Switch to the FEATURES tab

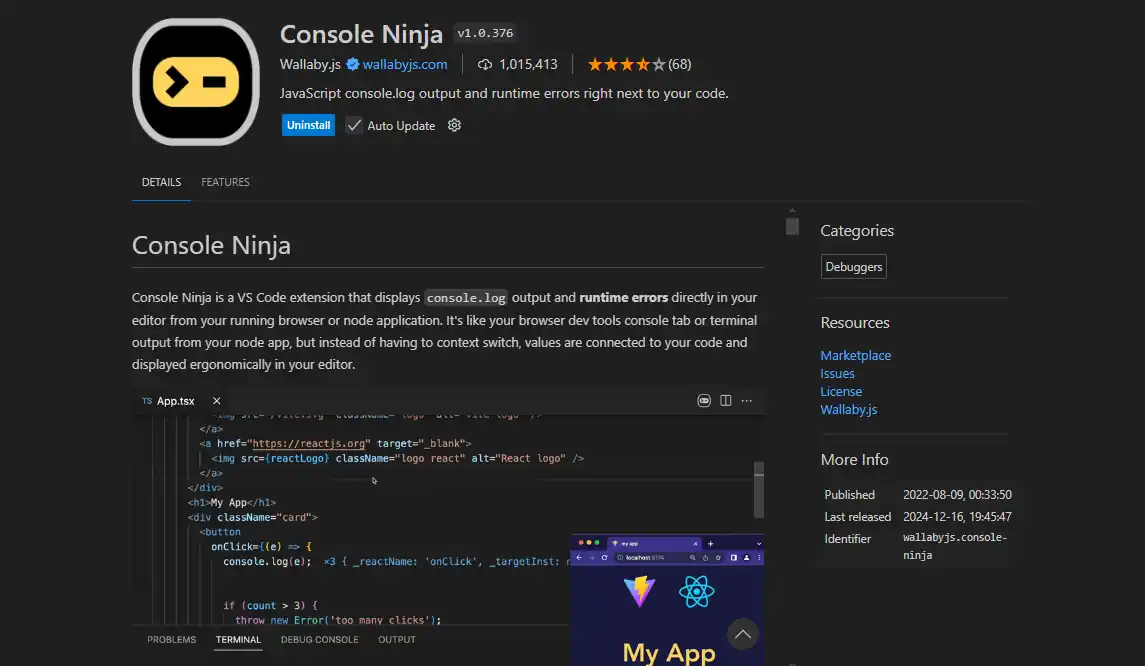pyautogui.click(x=226, y=182)
